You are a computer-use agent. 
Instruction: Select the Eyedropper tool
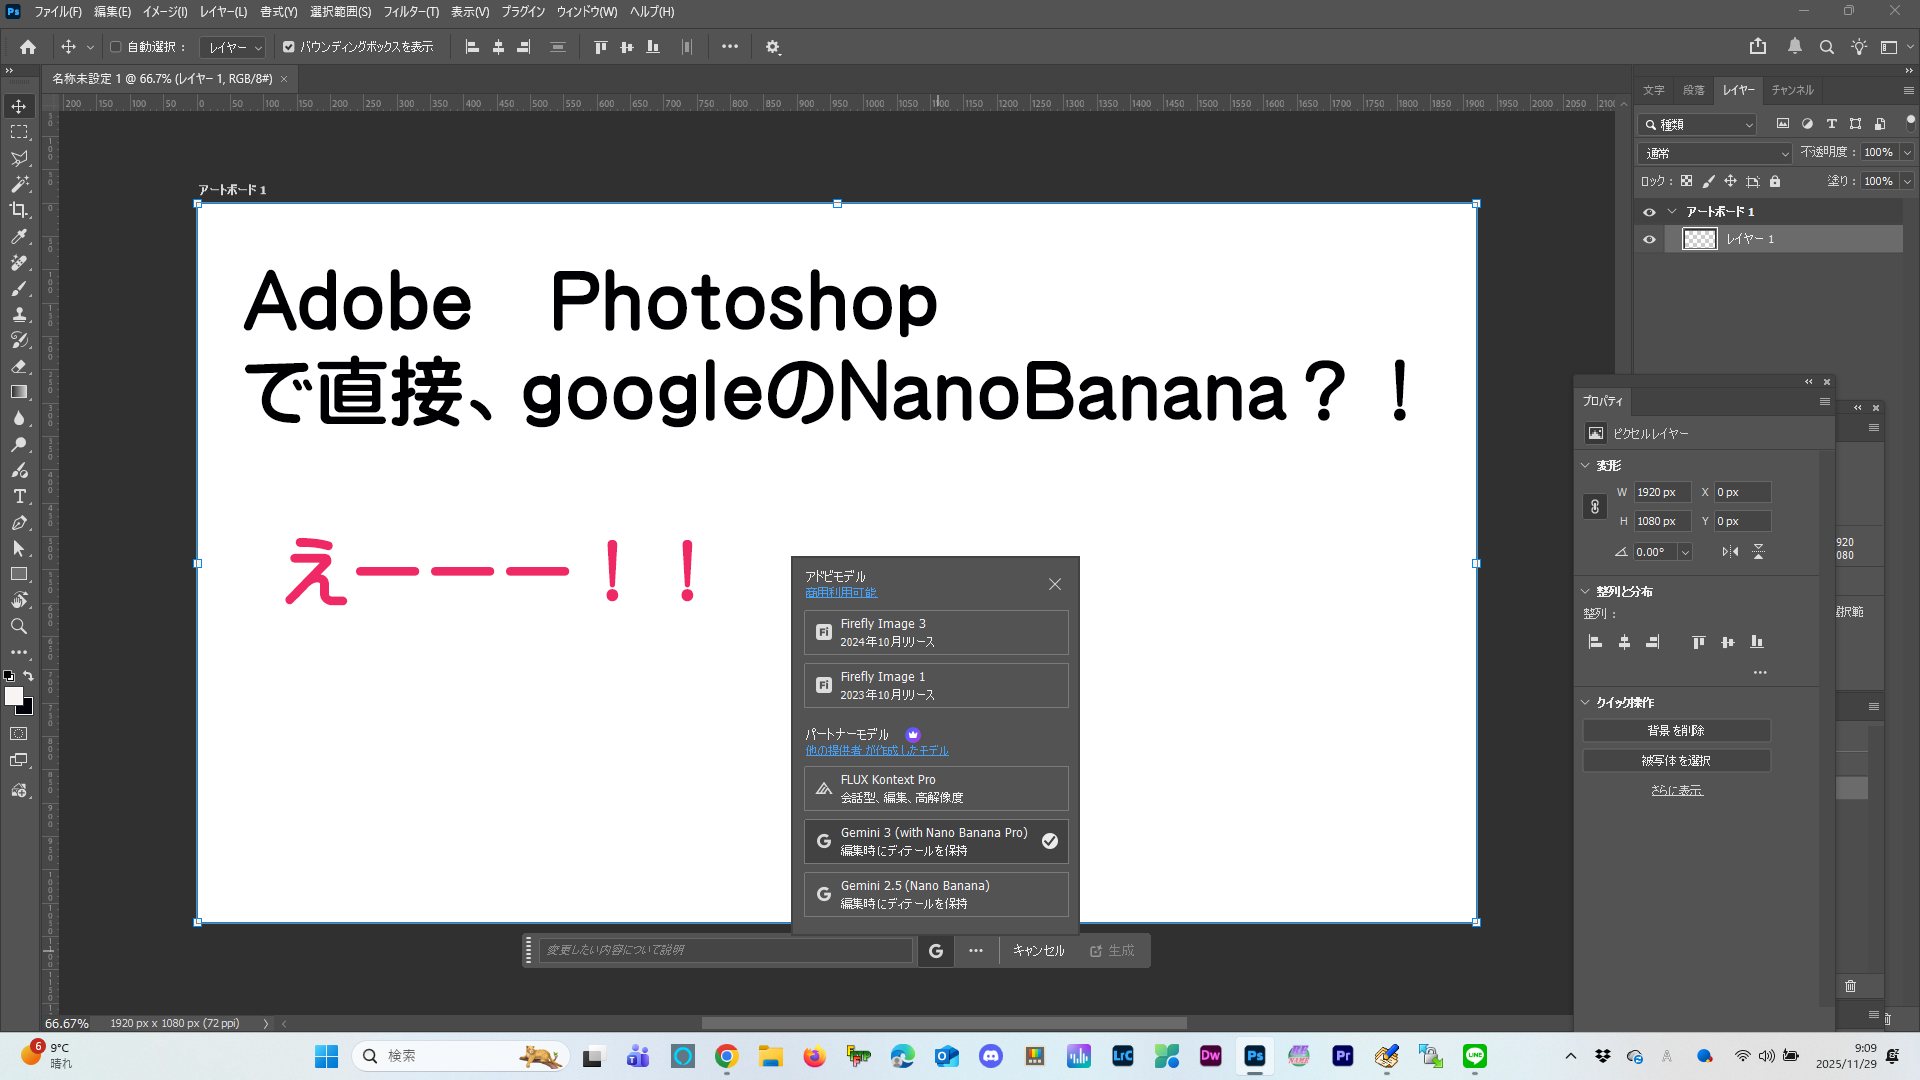19,237
